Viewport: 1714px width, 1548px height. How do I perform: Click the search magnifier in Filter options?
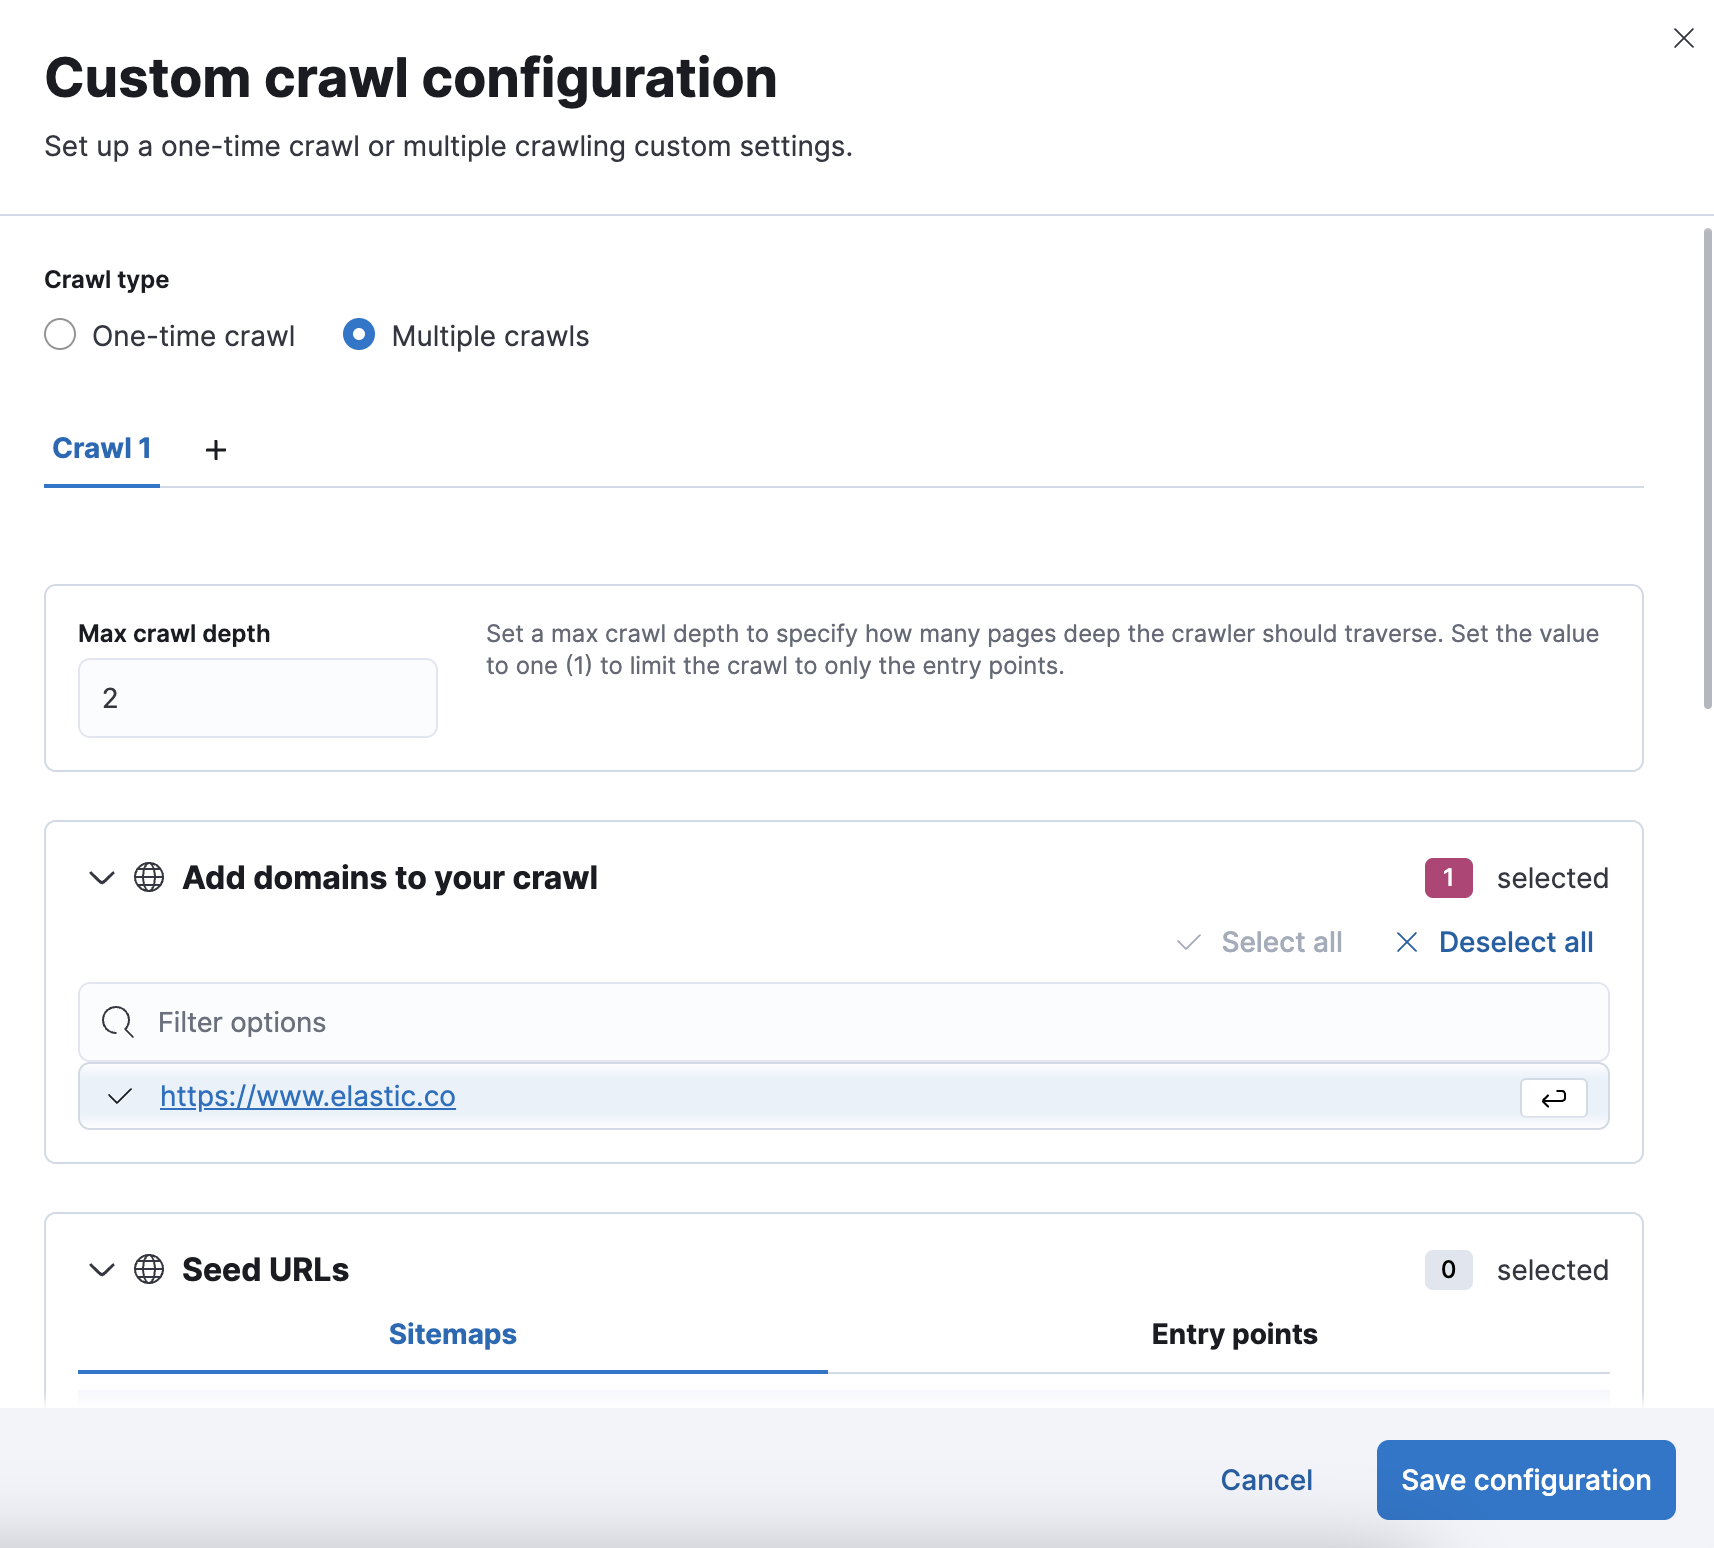tap(117, 1022)
